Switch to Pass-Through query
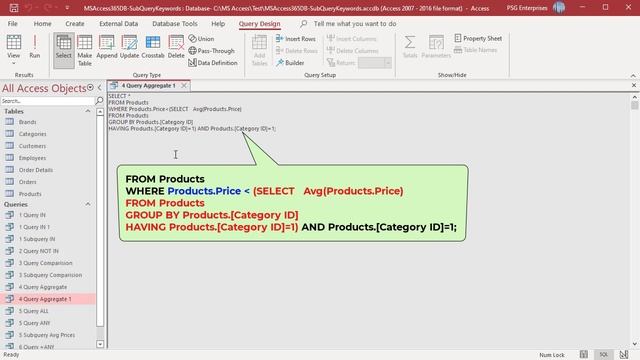 (211, 51)
